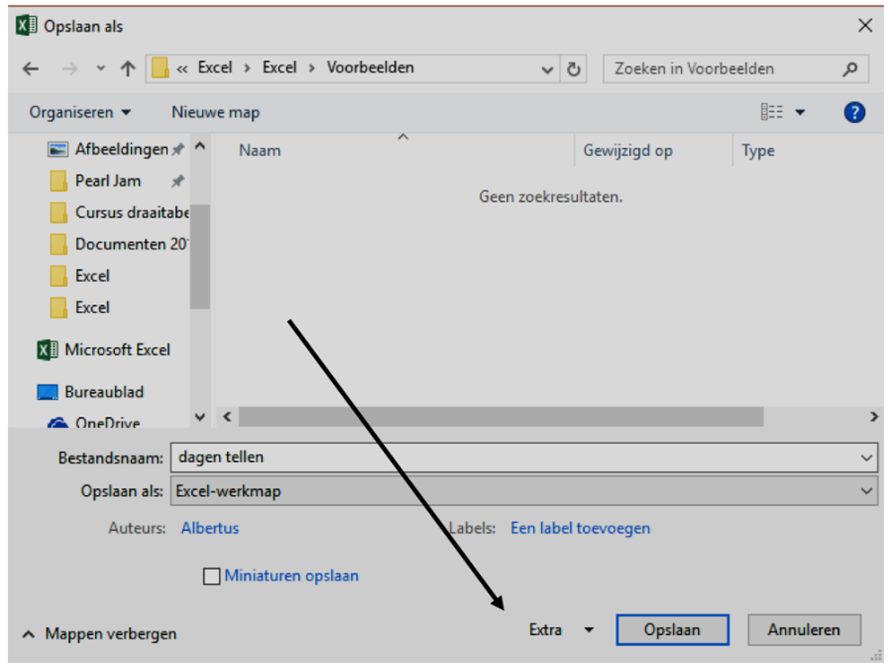Click the horizontal scrollbar in the file list

coord(500,416)
